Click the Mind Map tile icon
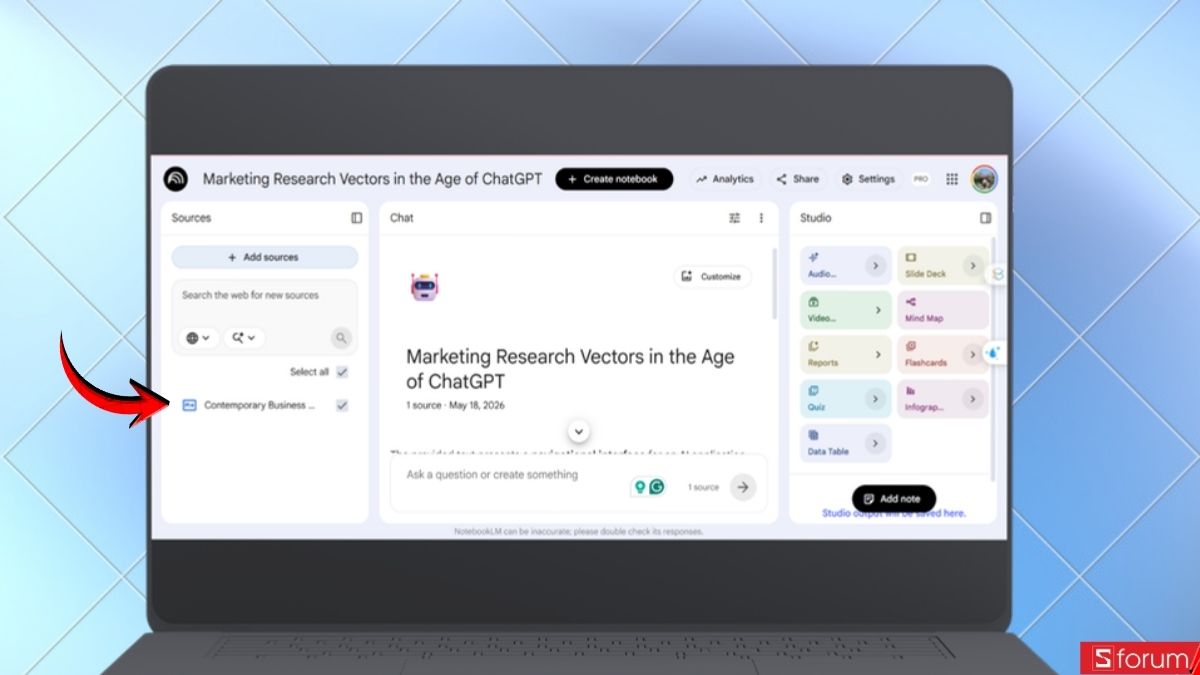Screen dimensions: 1200x675 pyautogui.click(x=911, y=301)
